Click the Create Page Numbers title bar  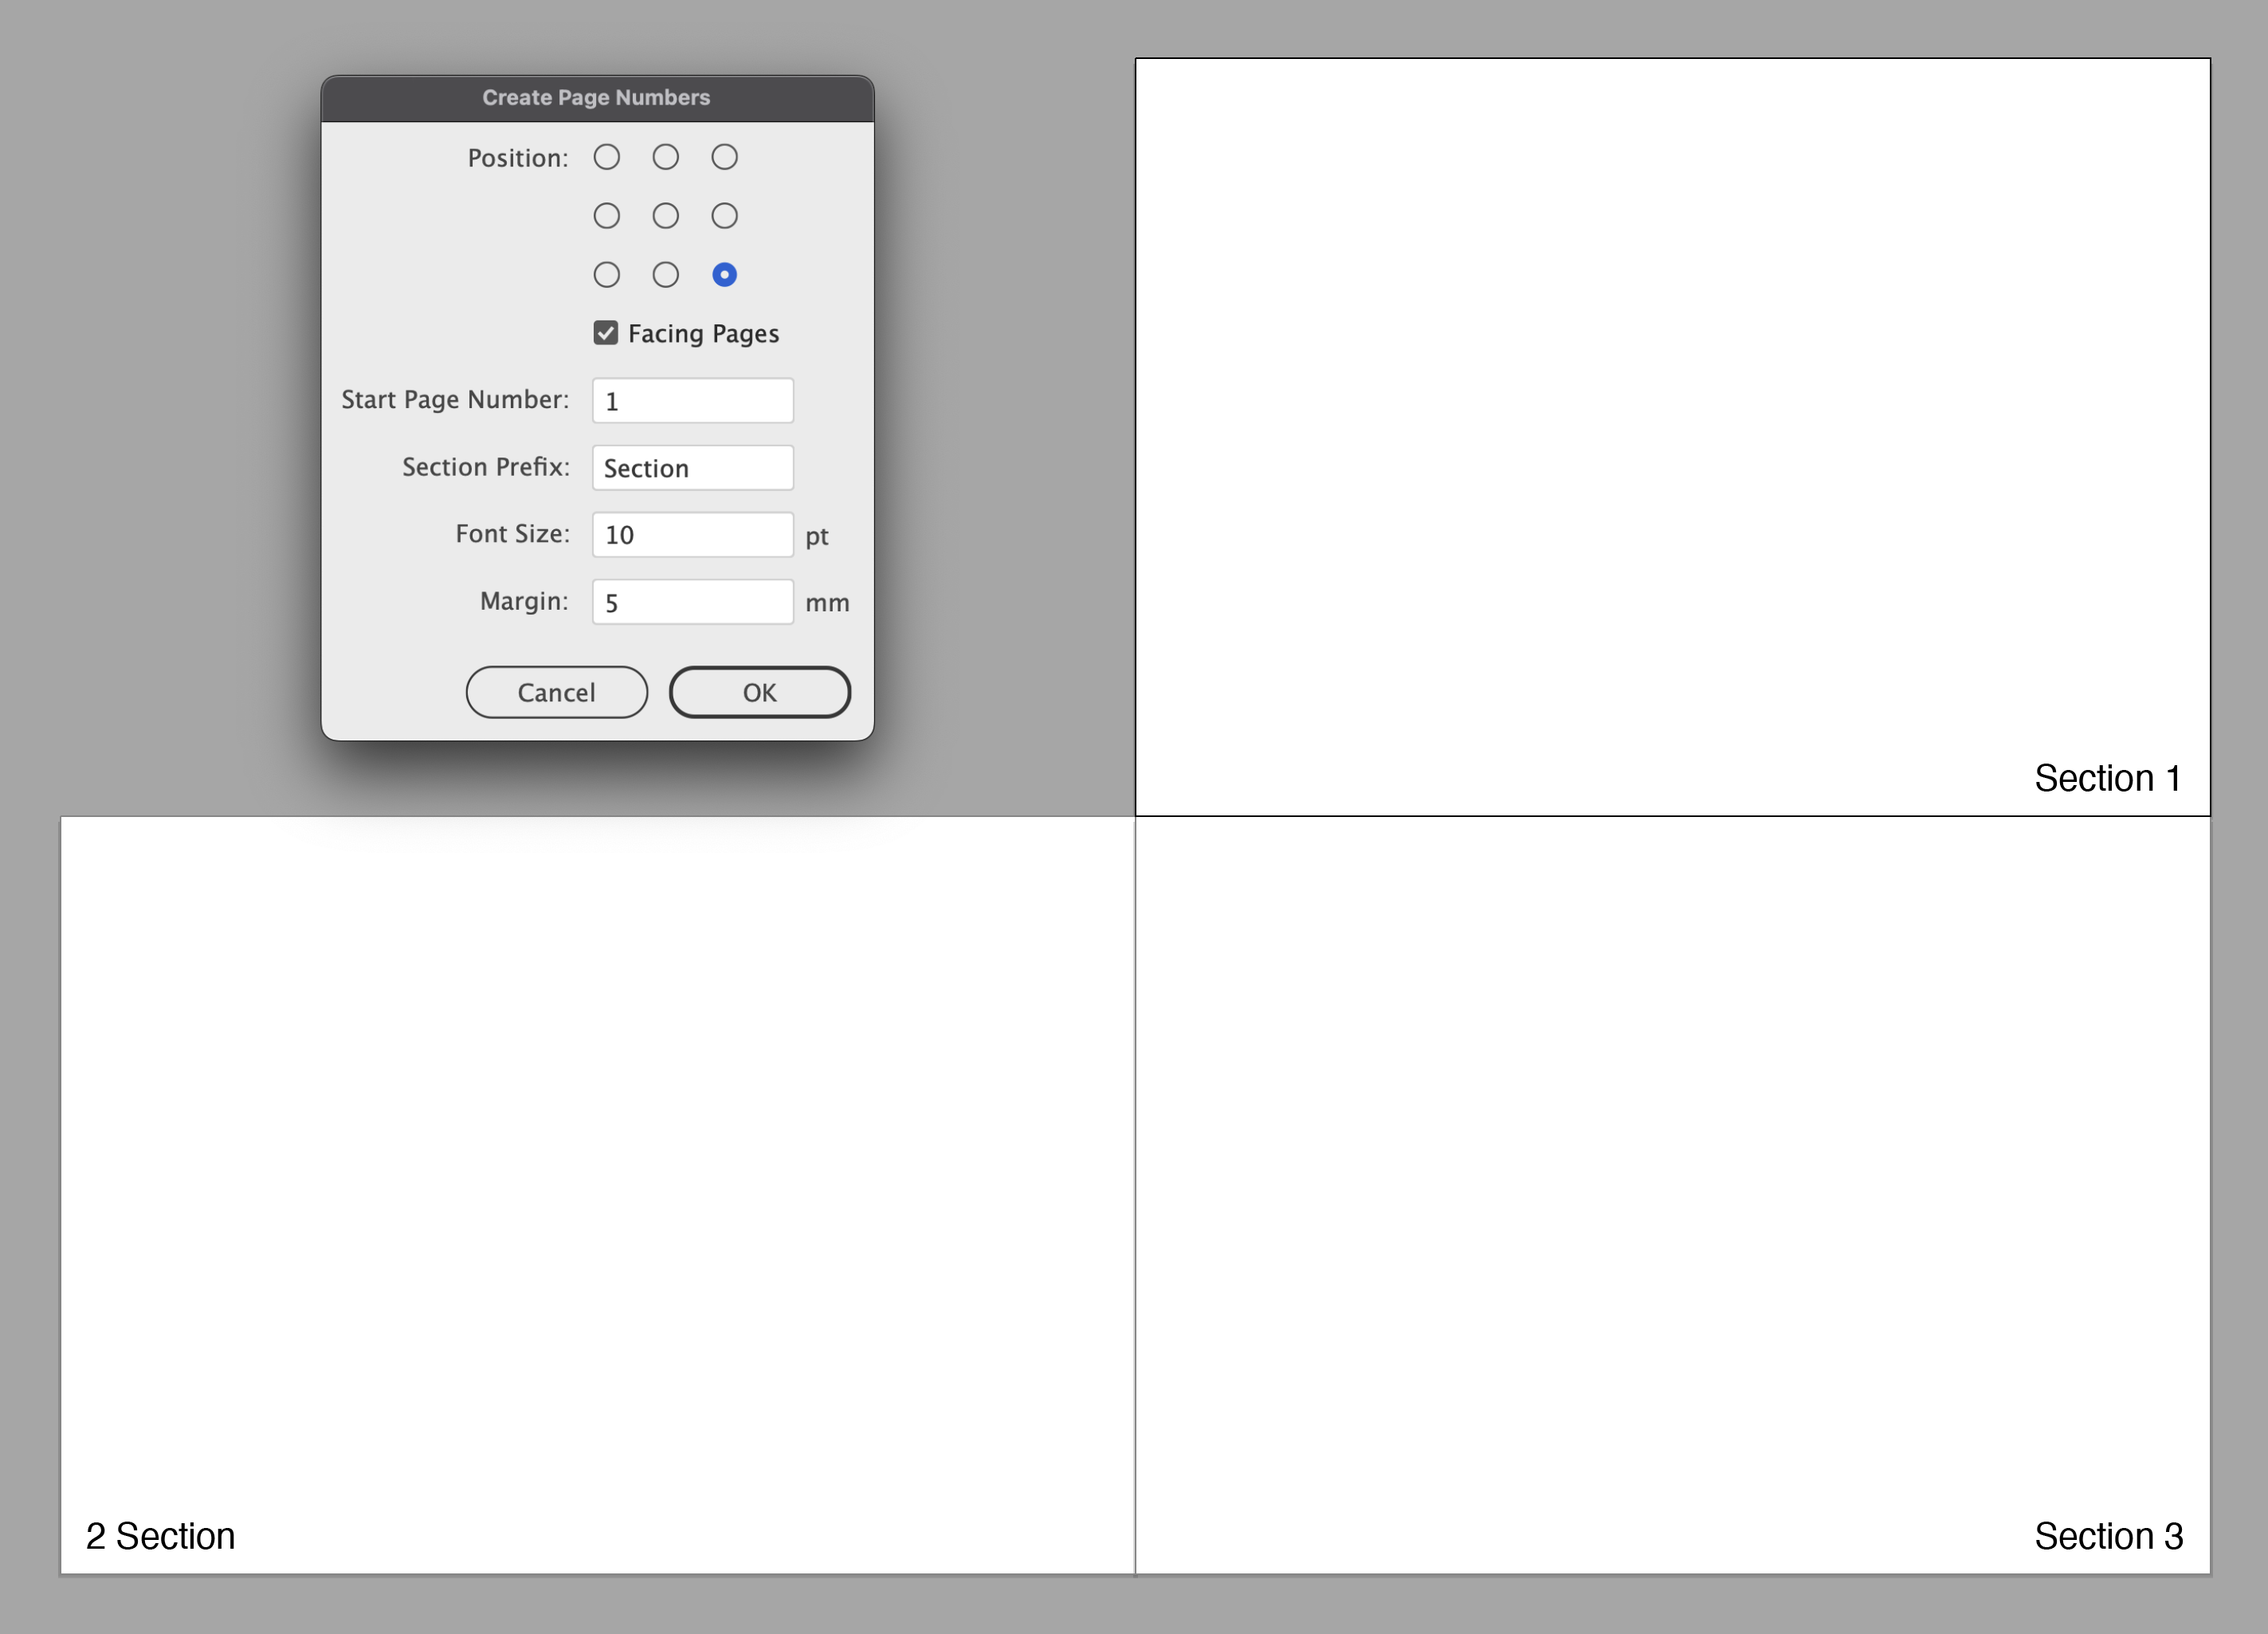click(x=597, y=98)
